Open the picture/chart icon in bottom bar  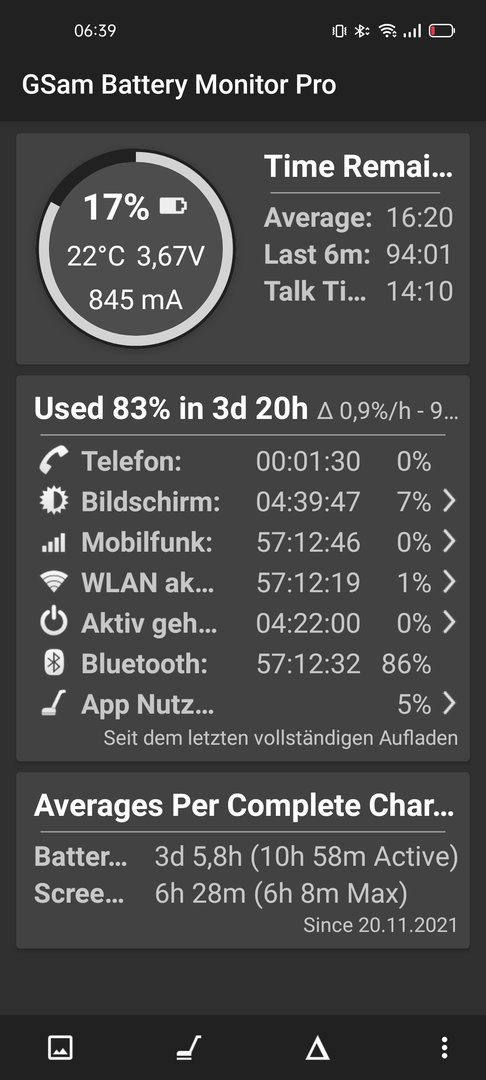click(x=61, y=1048)
